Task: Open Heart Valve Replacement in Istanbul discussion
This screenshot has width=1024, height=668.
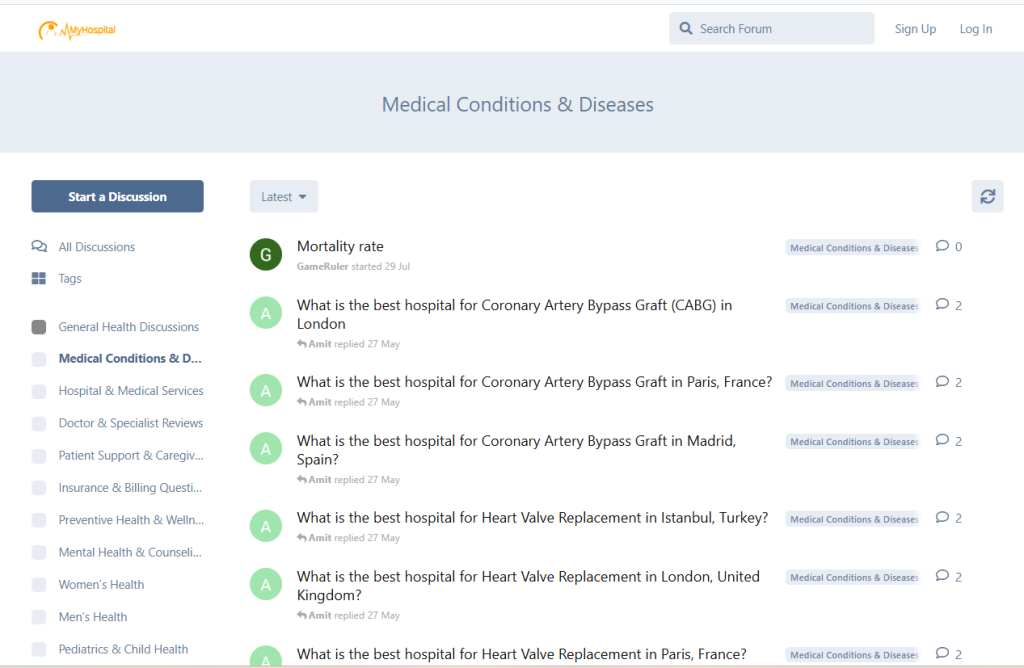Action: click(532, 518)
